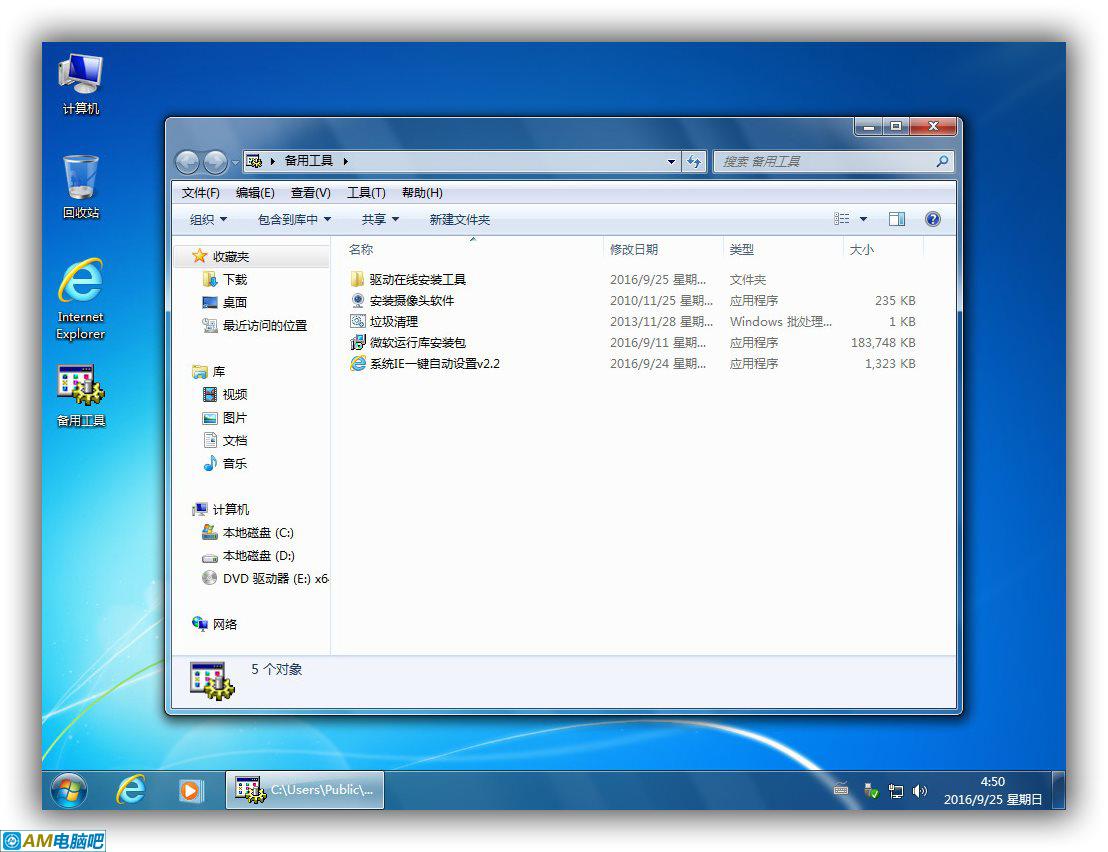Click the C:\Users\Public taskbar window button
Viewport: 1108px width, 852px height.
click(x=305, y=790)
